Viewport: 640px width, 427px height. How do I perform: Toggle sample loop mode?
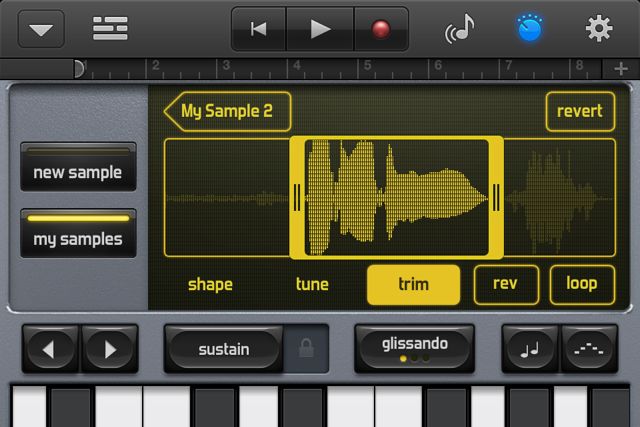582,285
